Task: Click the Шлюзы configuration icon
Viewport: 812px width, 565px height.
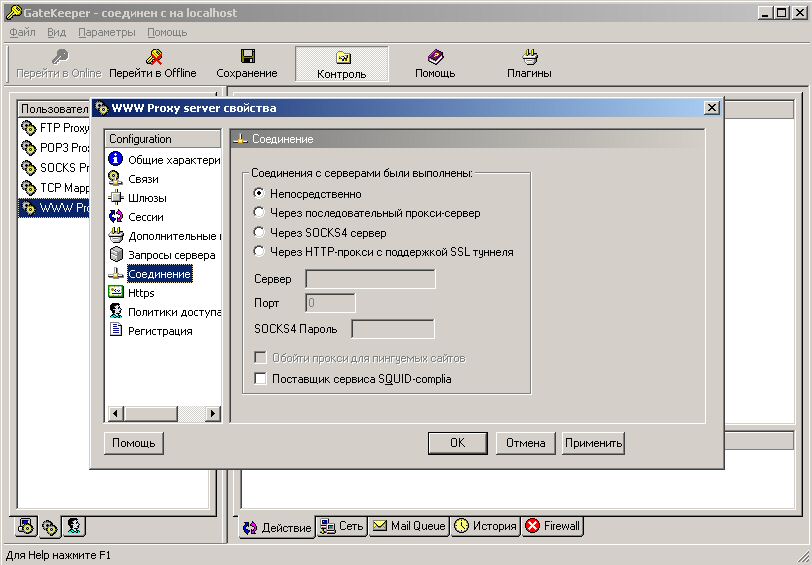Action: (115, 197)
